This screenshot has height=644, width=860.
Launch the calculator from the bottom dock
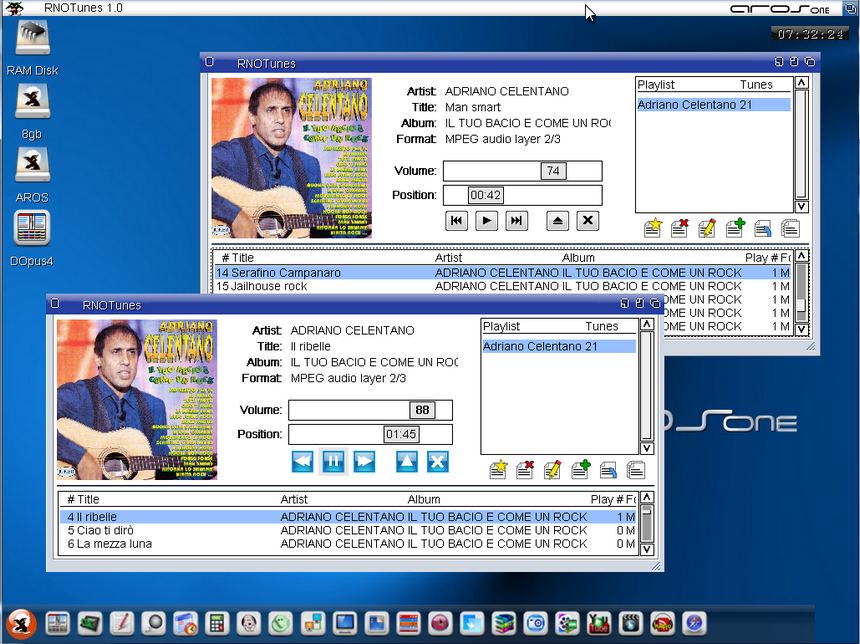point(215,623)
